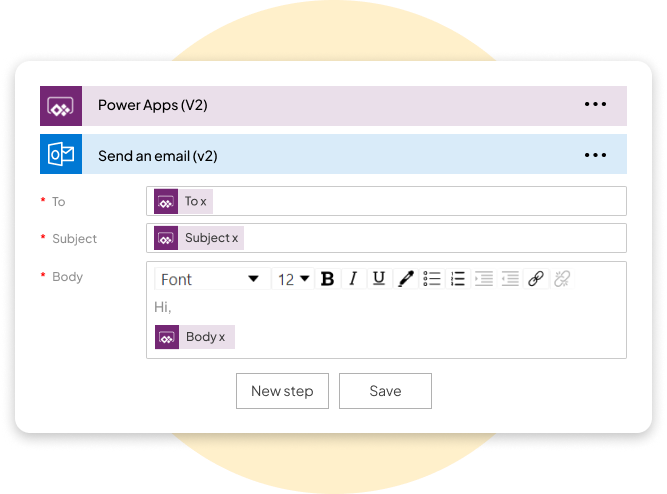Screen dimensions: 667x494
Task: Open Send an email (v2) options menu
Action: [595, 155]
